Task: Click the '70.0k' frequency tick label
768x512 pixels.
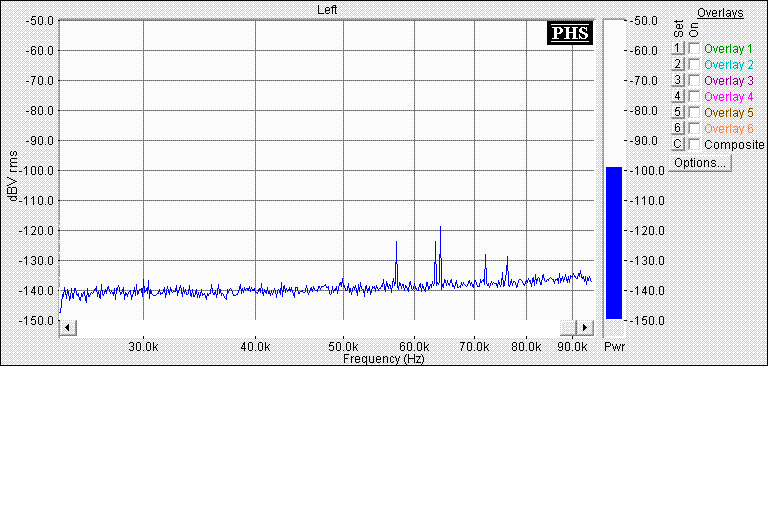Action: [474, 347]
